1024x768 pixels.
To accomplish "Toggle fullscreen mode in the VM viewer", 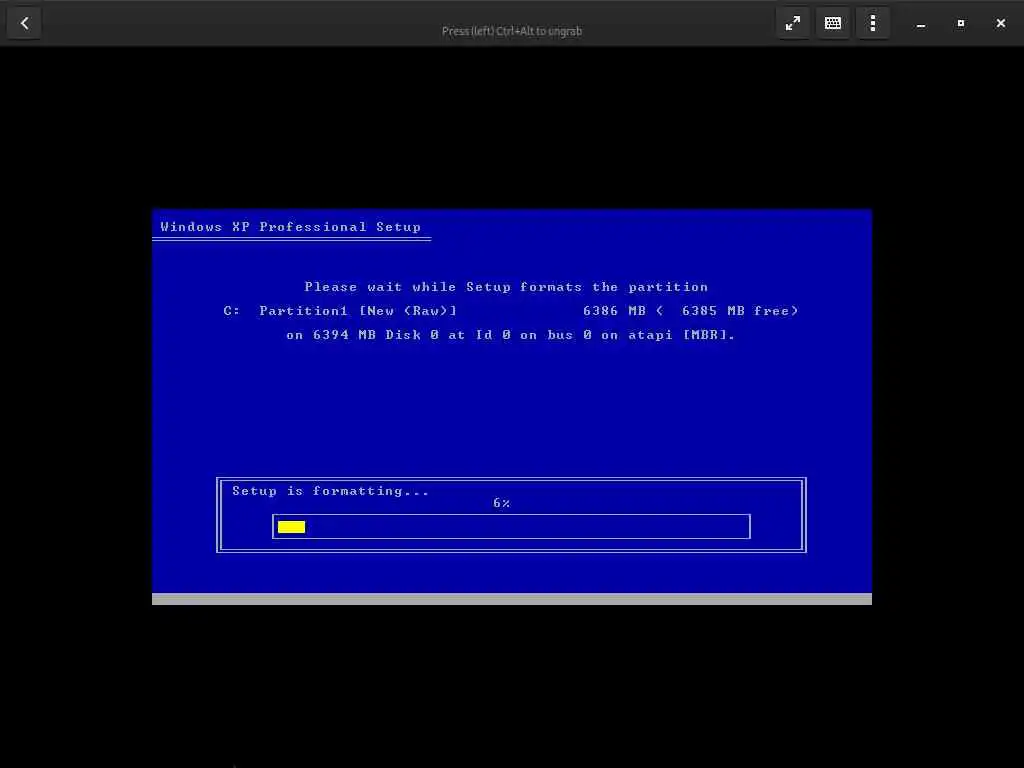I will (793, 24).
